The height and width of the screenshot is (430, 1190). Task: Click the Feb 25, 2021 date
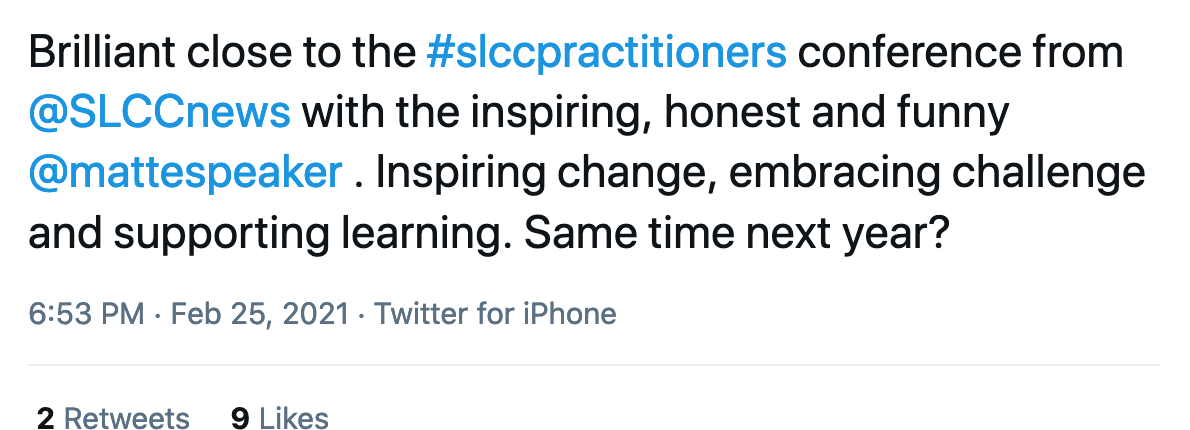(260, 313)
